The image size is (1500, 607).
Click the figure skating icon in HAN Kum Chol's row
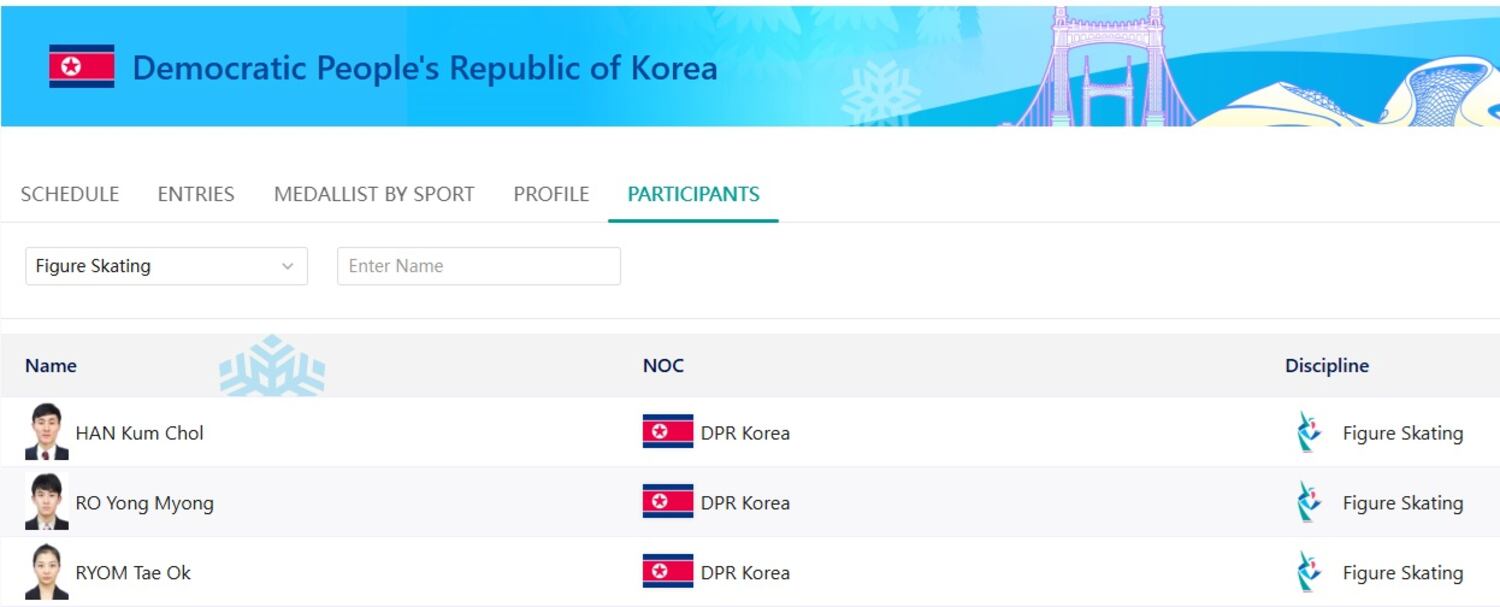(x=1306, y=432)
